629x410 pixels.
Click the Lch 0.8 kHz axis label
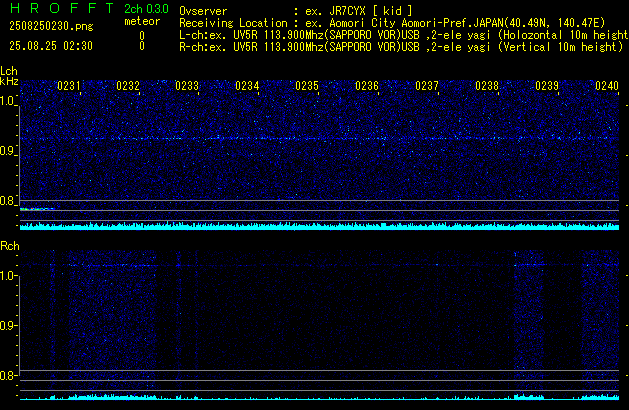pyautogui.click(x=7, y=201)
